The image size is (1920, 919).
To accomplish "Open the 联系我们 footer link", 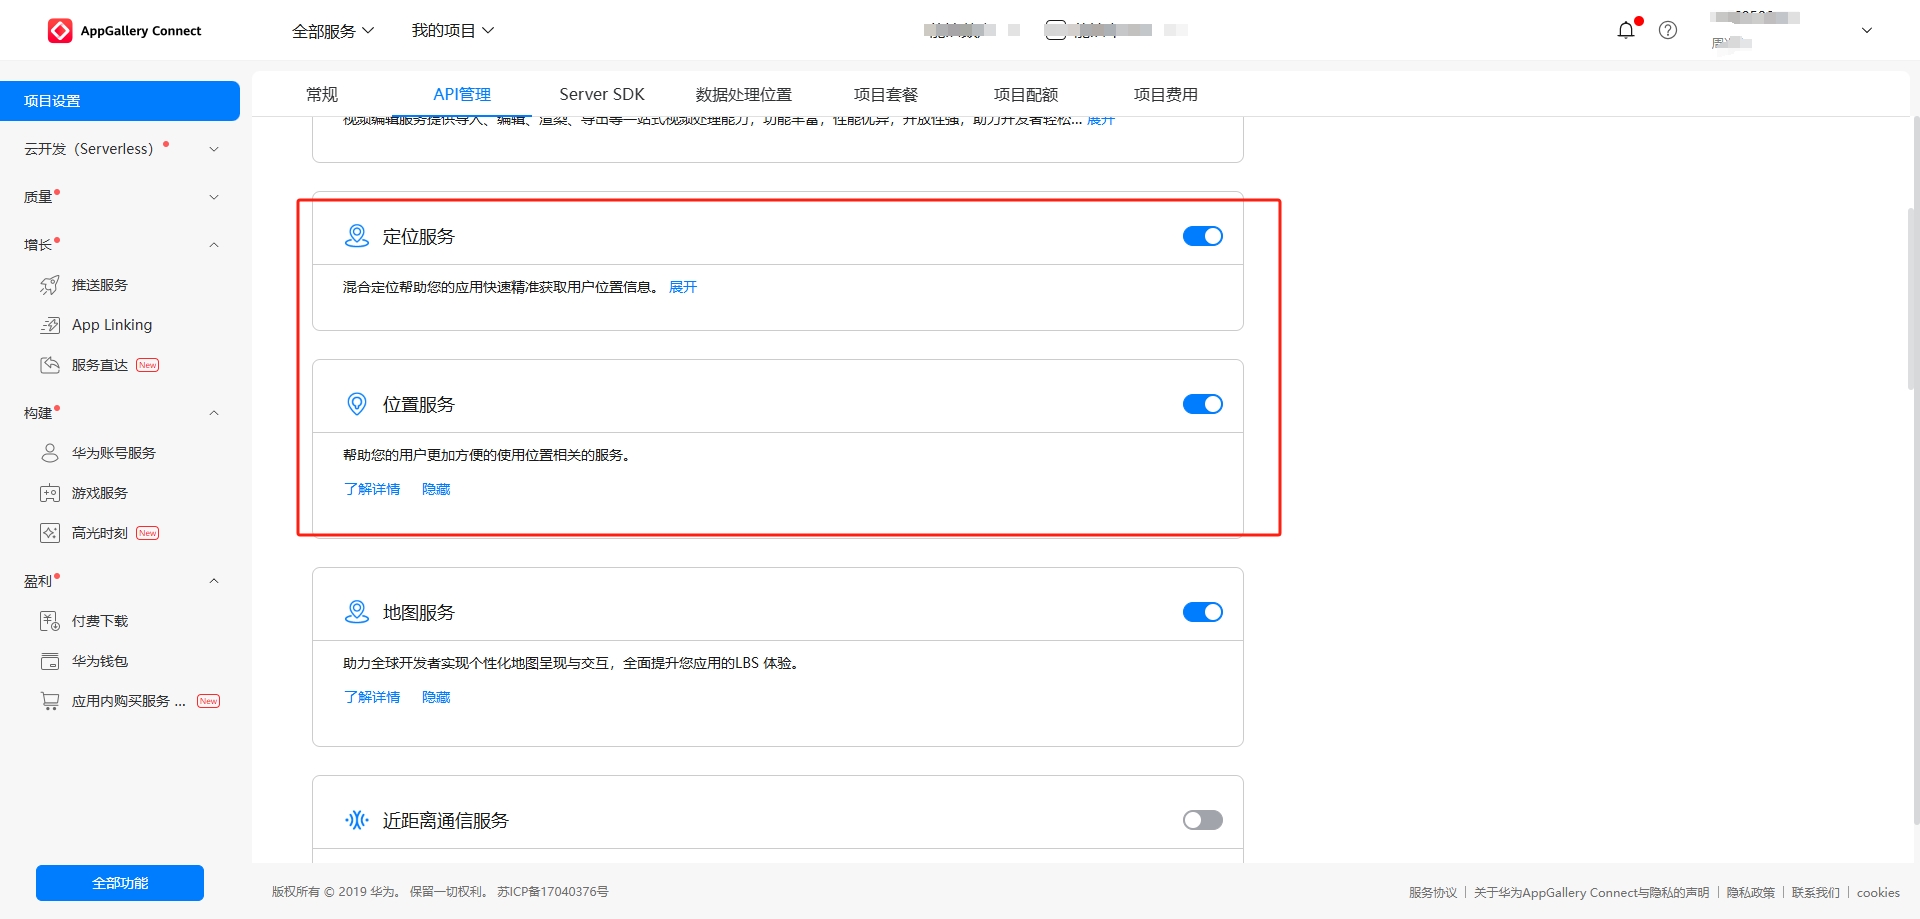I will click(x=1816, y=892).
